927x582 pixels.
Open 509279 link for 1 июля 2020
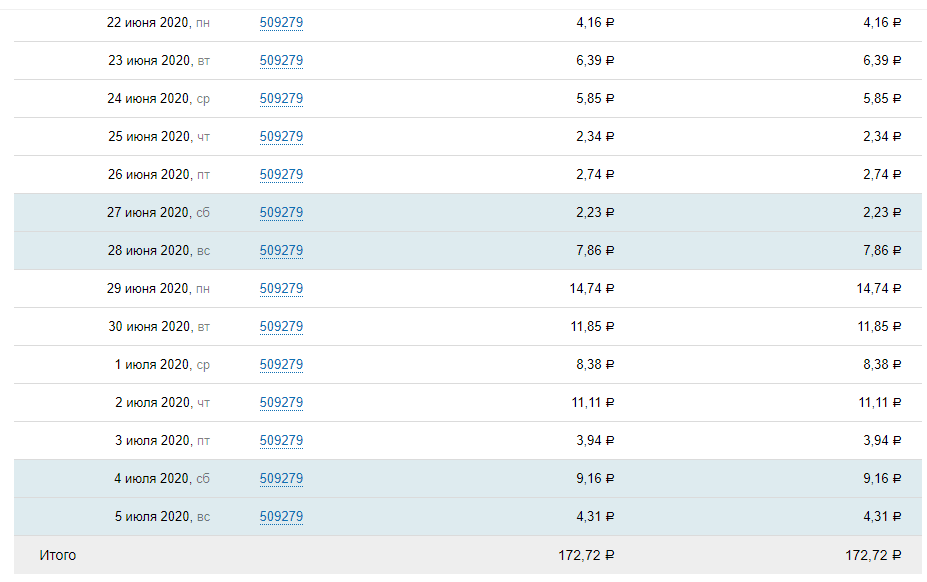(x=281, y=365)
